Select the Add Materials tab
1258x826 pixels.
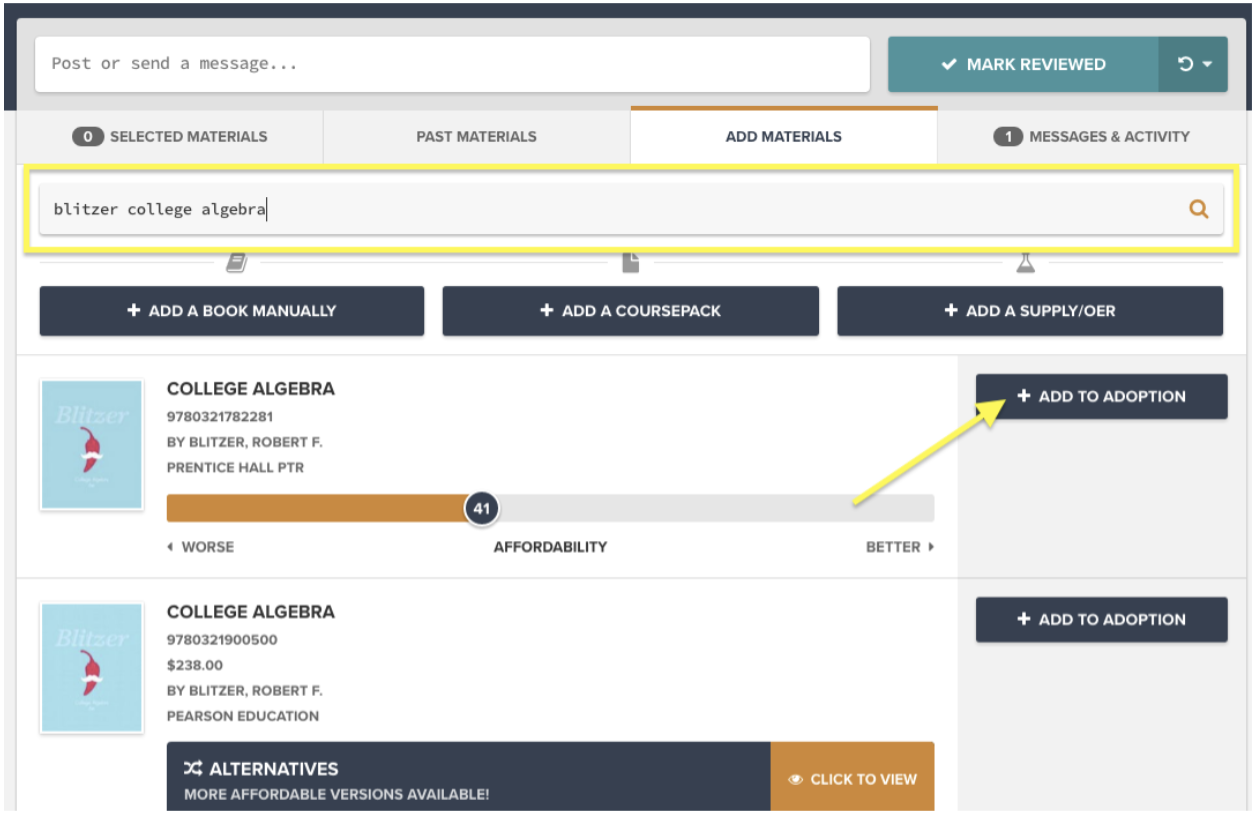784,136
